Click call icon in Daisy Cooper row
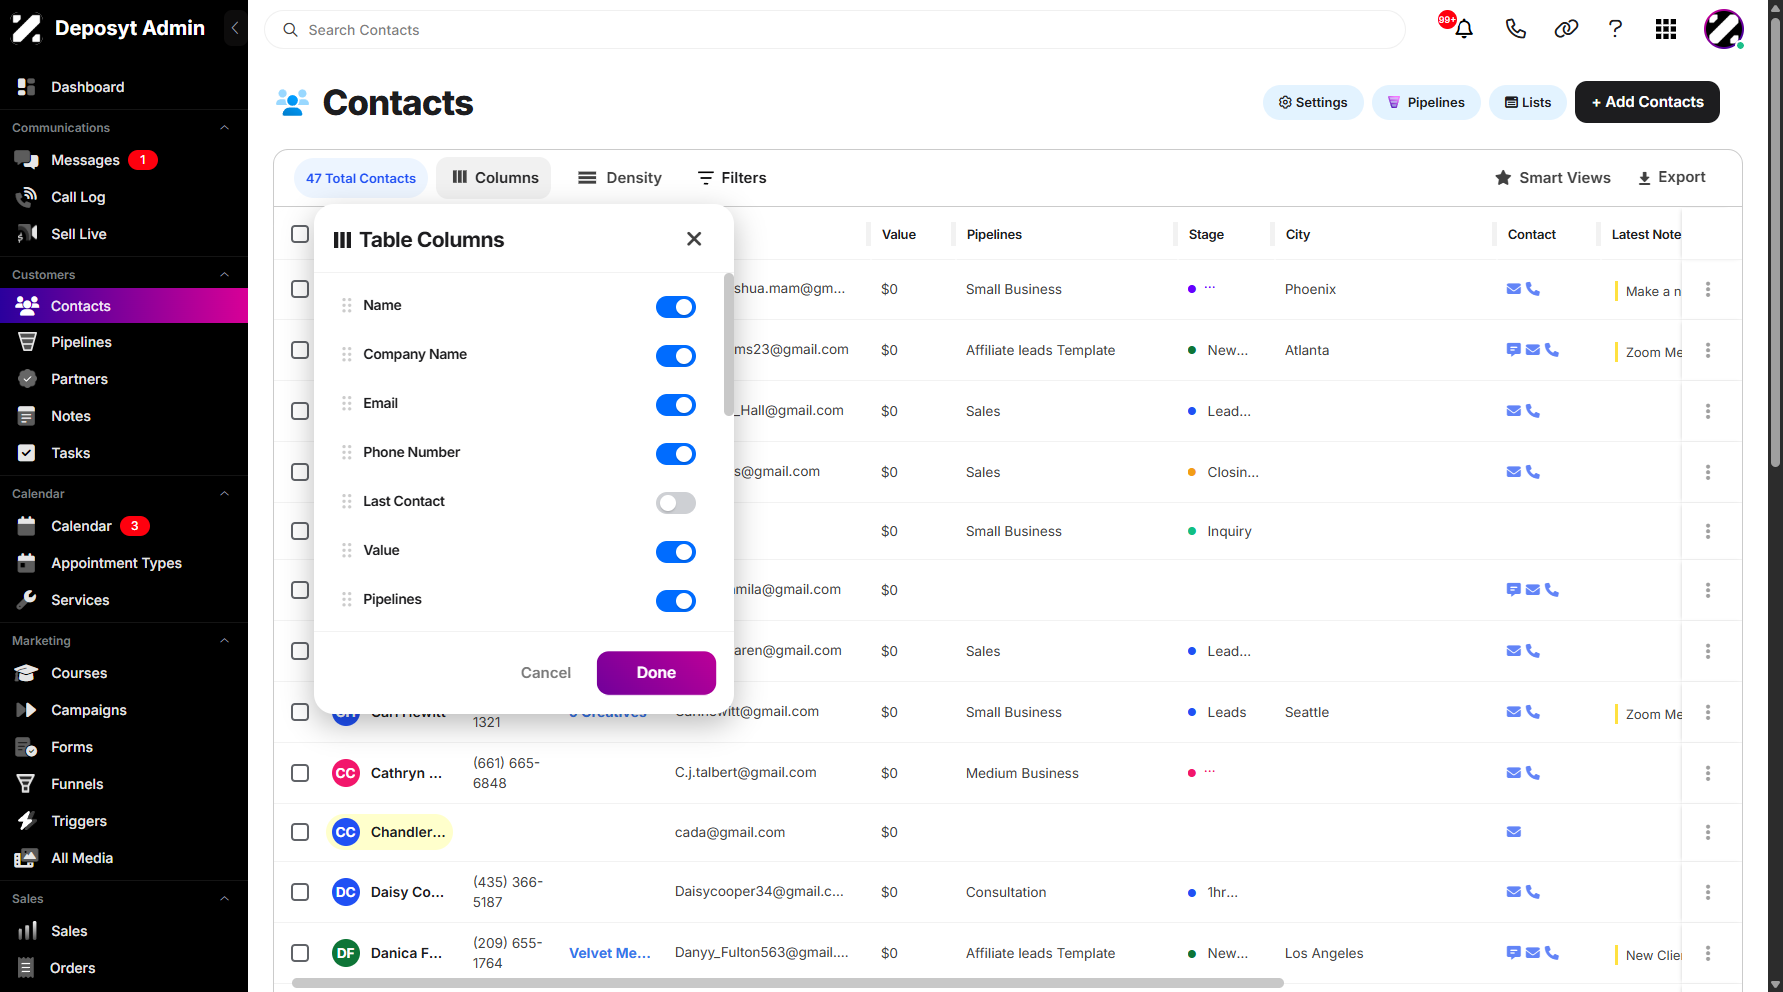 pos(1533,892)
